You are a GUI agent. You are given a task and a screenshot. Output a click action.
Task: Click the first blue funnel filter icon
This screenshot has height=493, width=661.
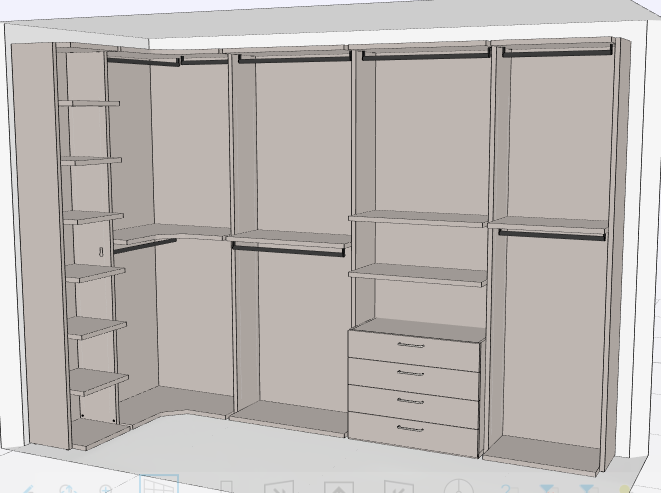(548, 488)
